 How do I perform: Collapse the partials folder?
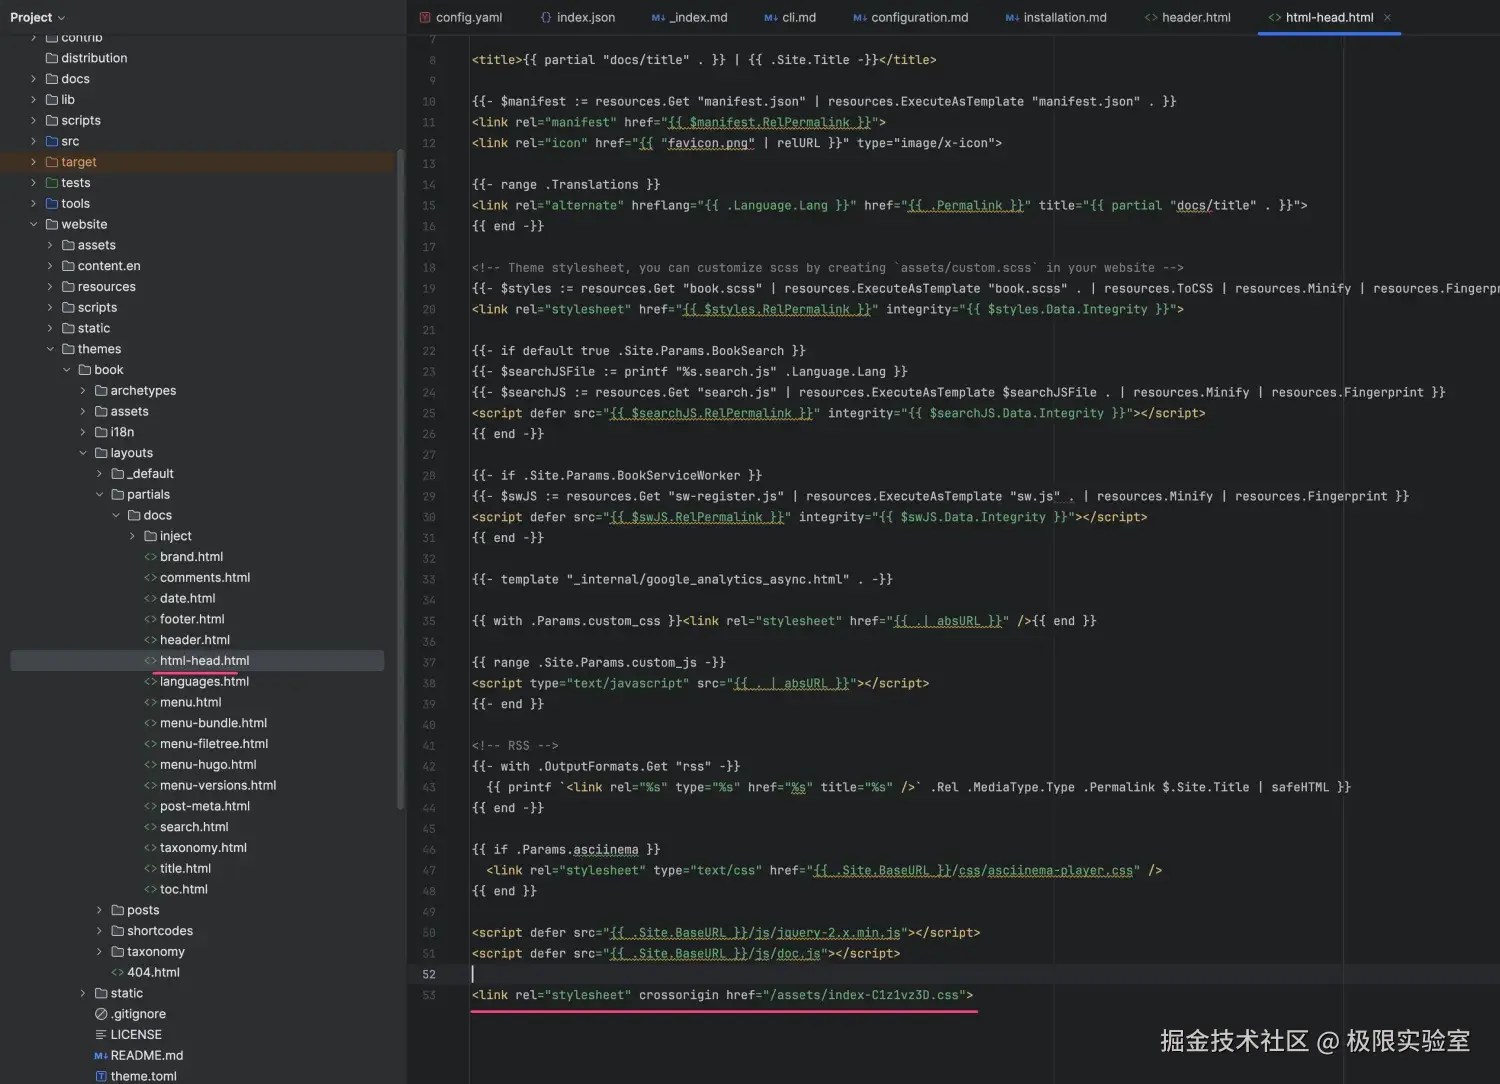[99, 495]
